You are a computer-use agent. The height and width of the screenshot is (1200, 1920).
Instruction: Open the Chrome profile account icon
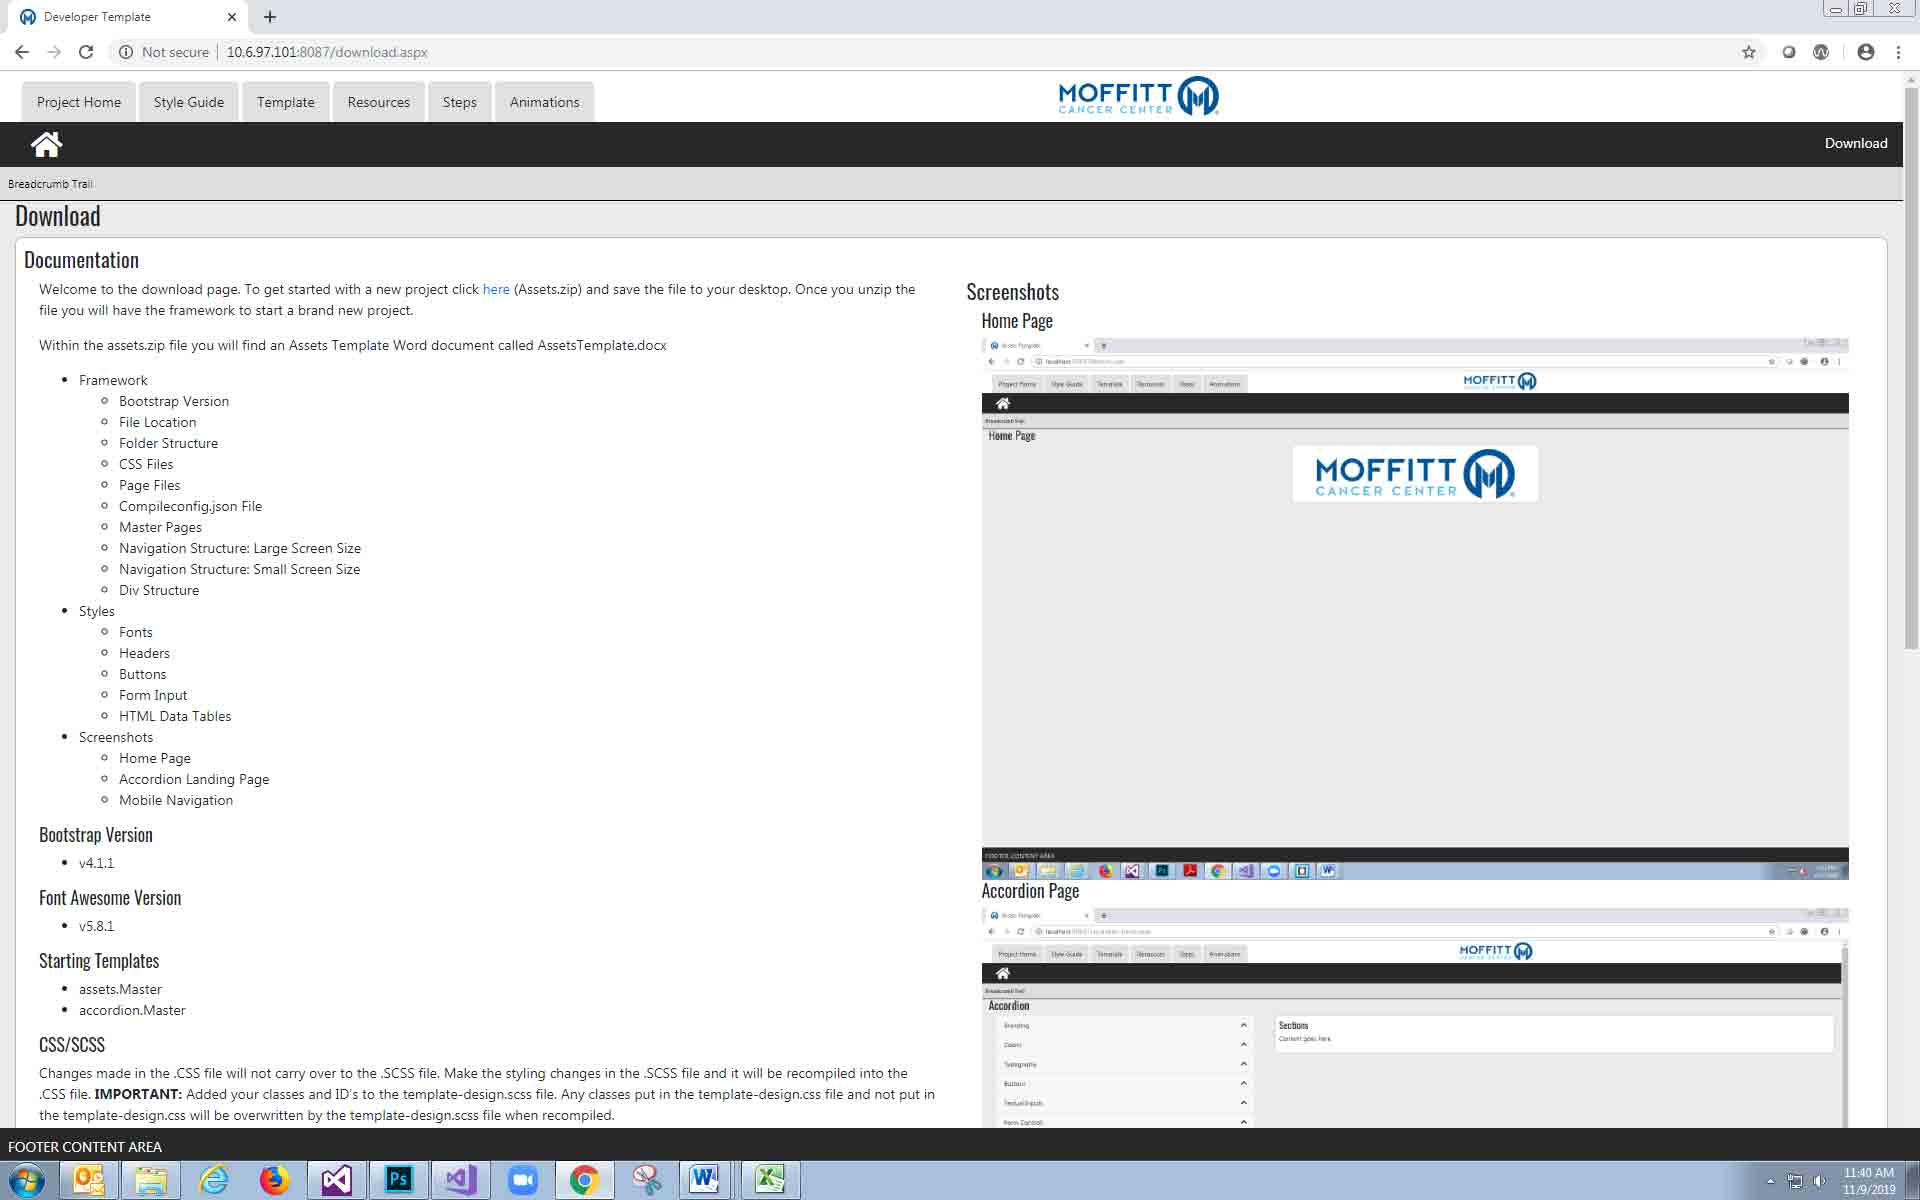[x=1865, y=52]
